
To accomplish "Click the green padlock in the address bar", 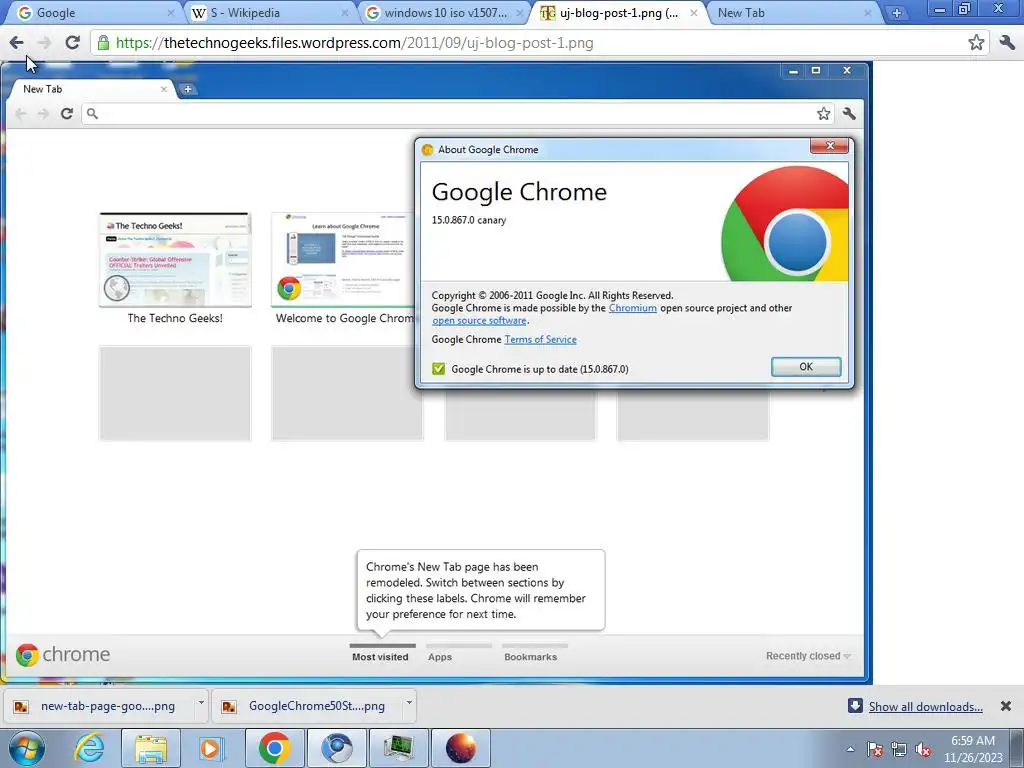I will 103,43.
